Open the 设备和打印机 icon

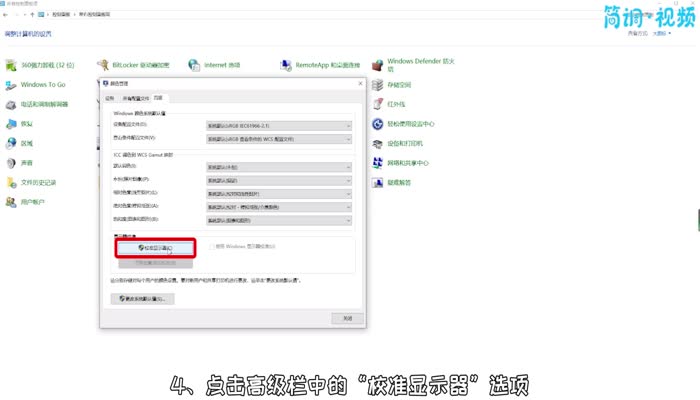[x=377, y=143]
